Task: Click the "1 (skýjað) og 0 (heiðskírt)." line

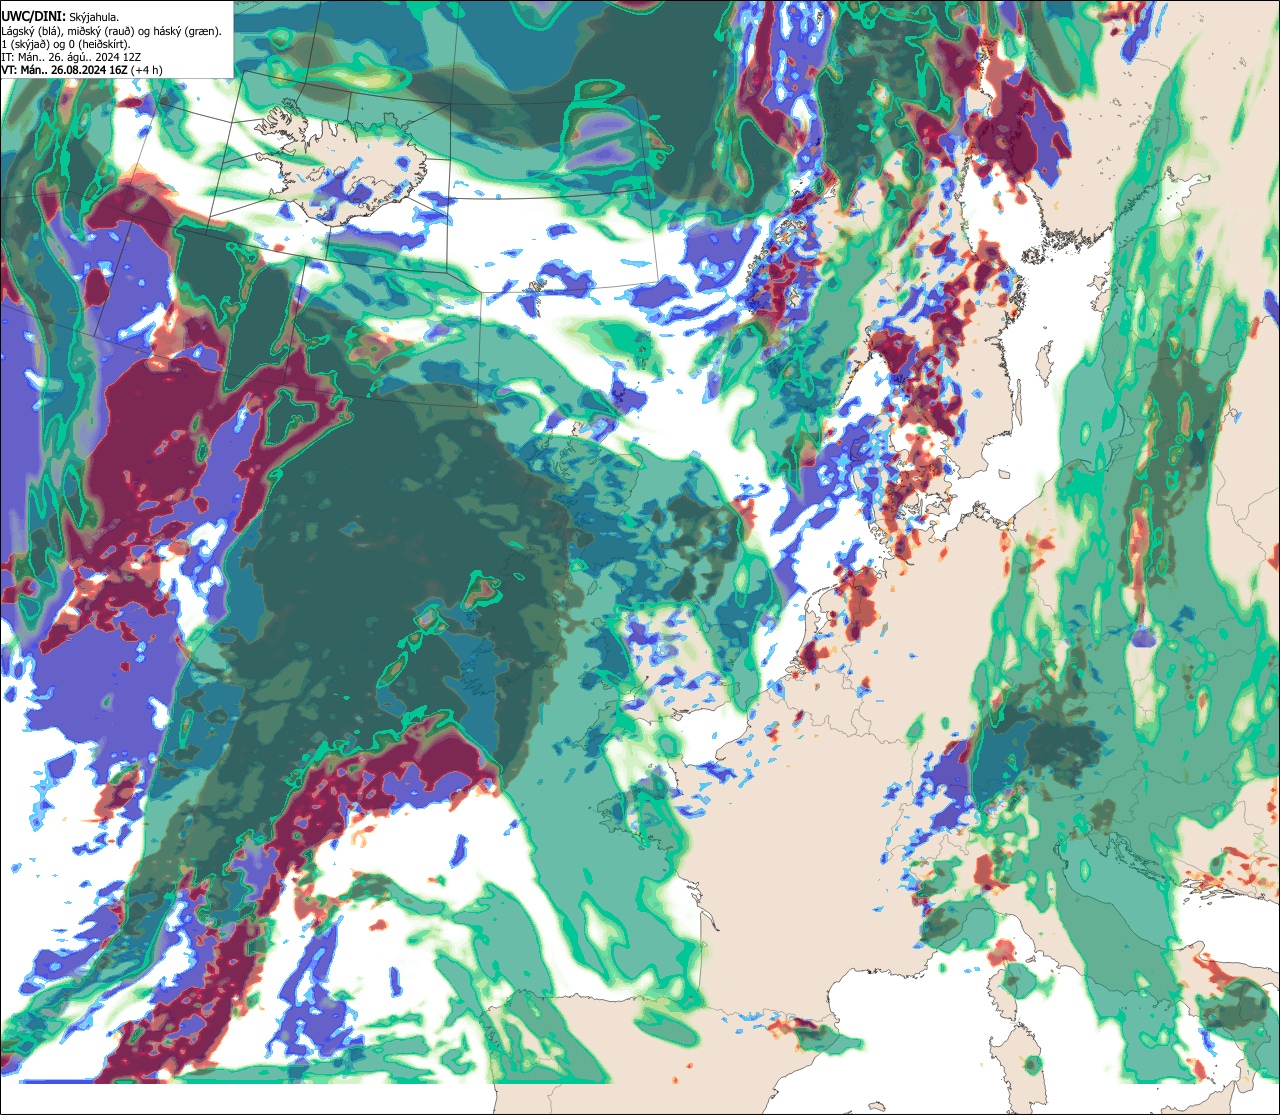Action: click(65, 44)
